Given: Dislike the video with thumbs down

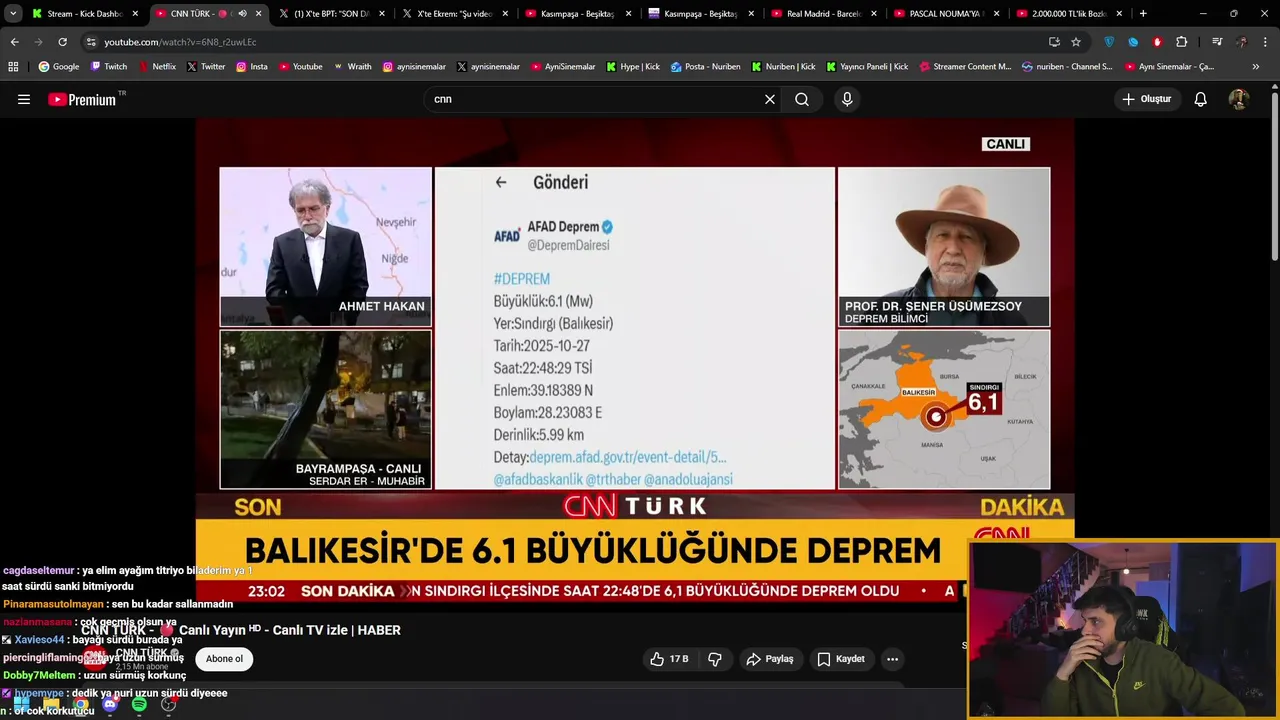Looking at the screenshot, I should click(x=715, y=659).
